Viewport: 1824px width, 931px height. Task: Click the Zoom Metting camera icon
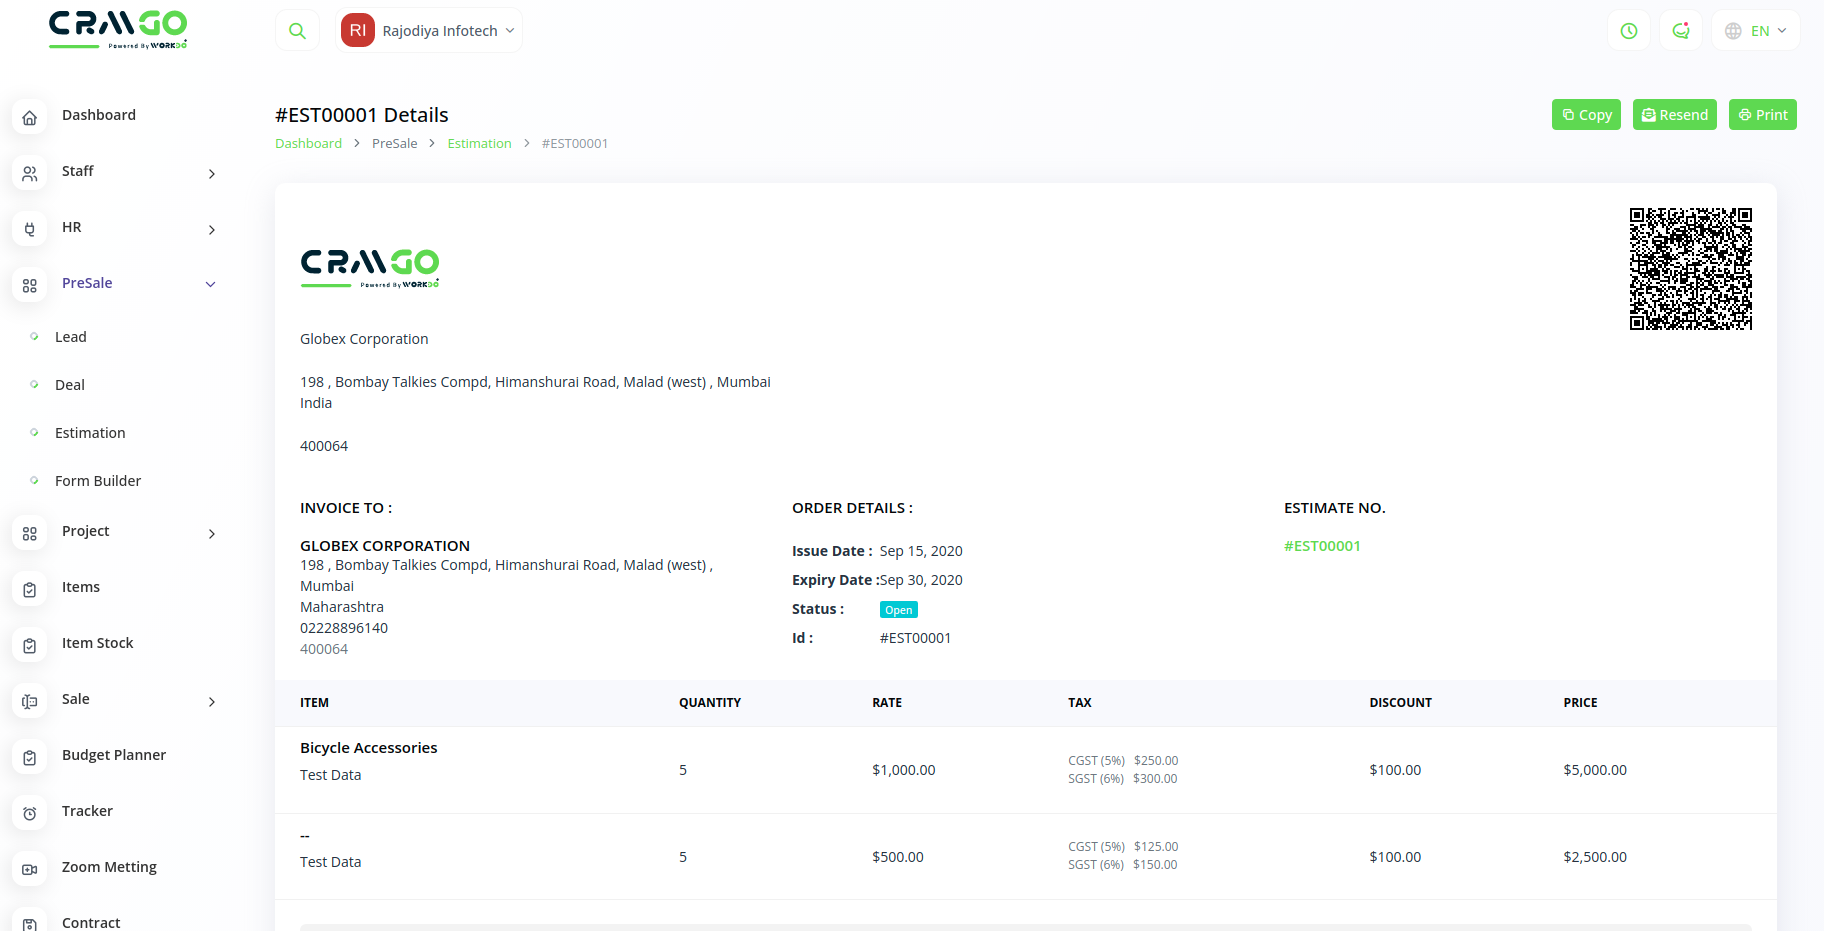(30, 870)
